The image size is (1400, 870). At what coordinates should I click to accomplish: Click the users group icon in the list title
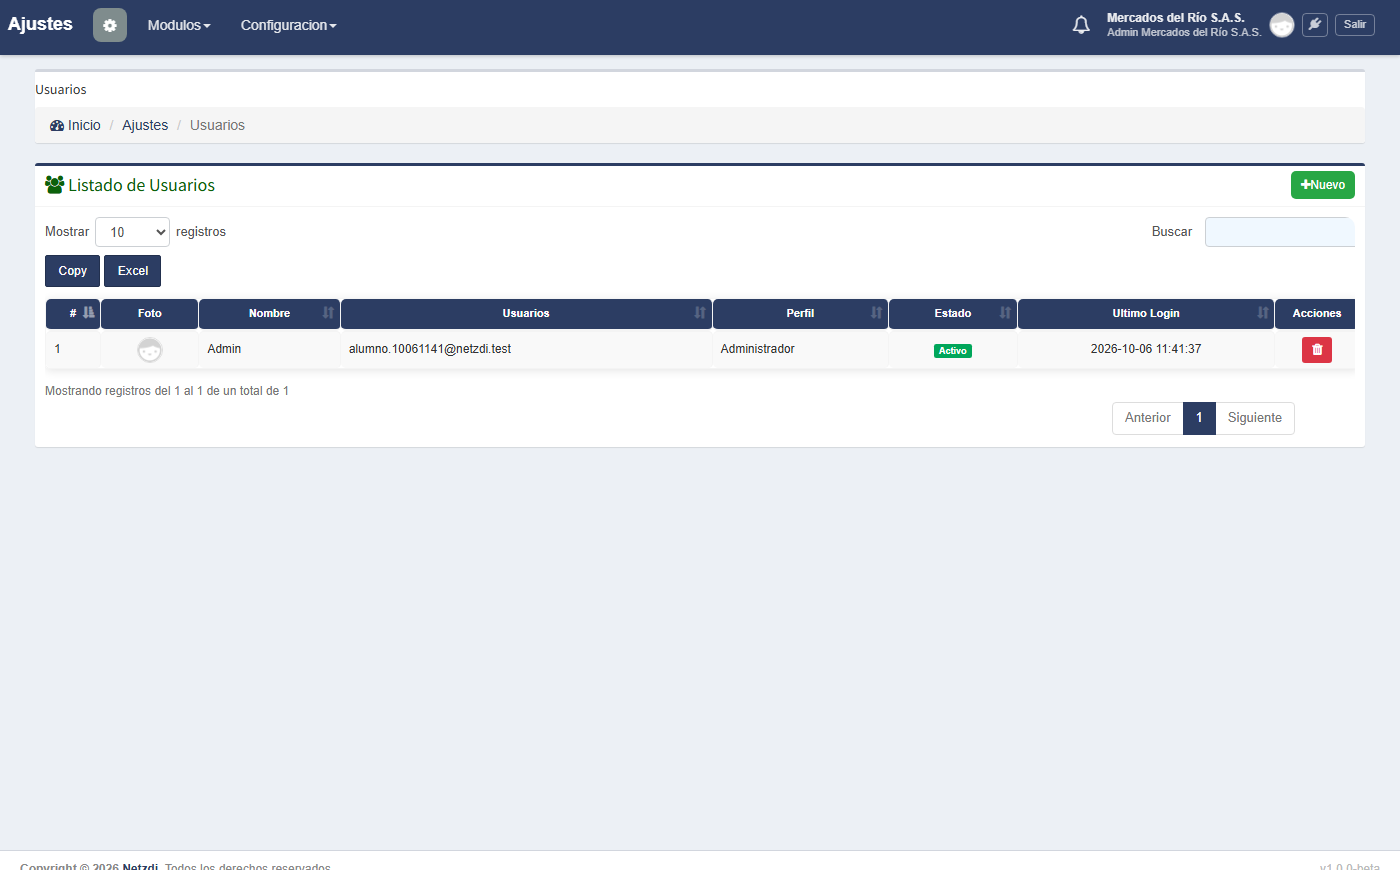(x=55, y=185)
